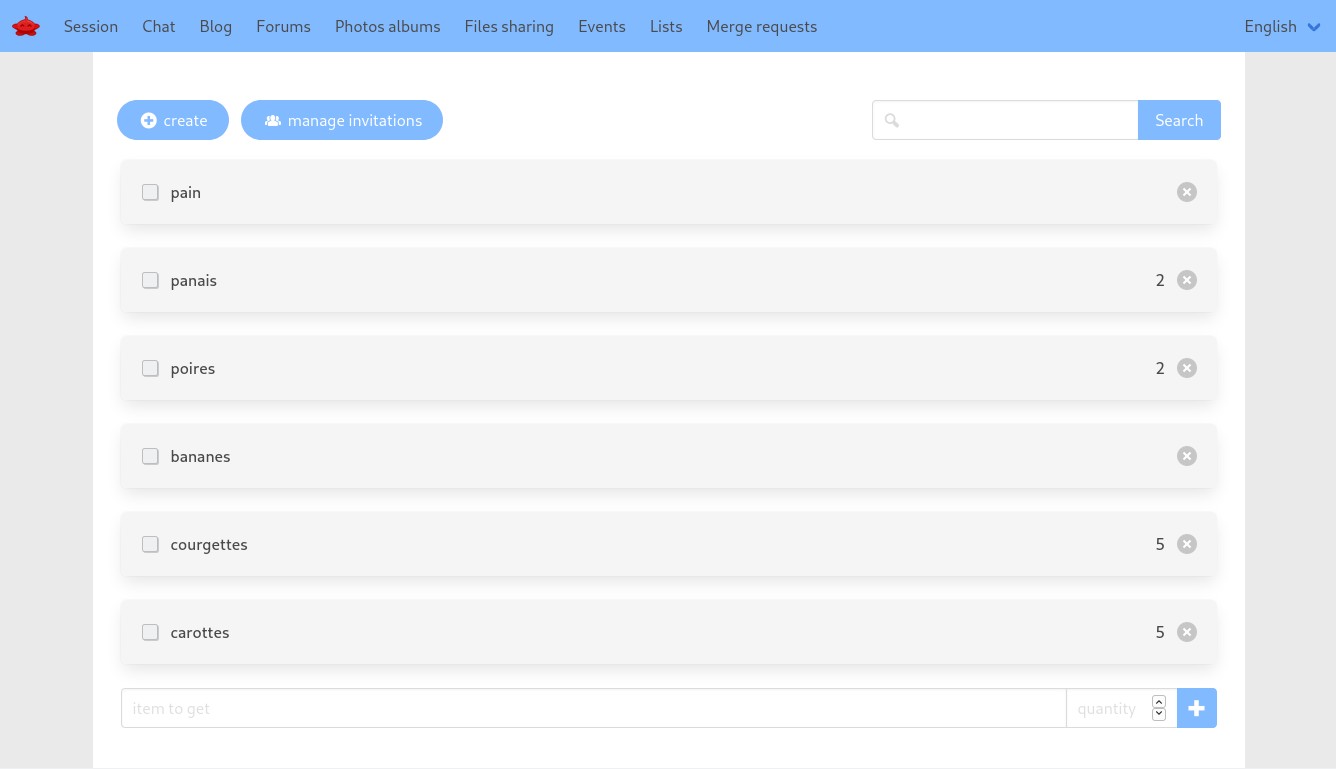Image resolution: width=1336 pixels, height=769 pixels.
Task: Click the red Libervia logo icon
Action: click(26, 26)
